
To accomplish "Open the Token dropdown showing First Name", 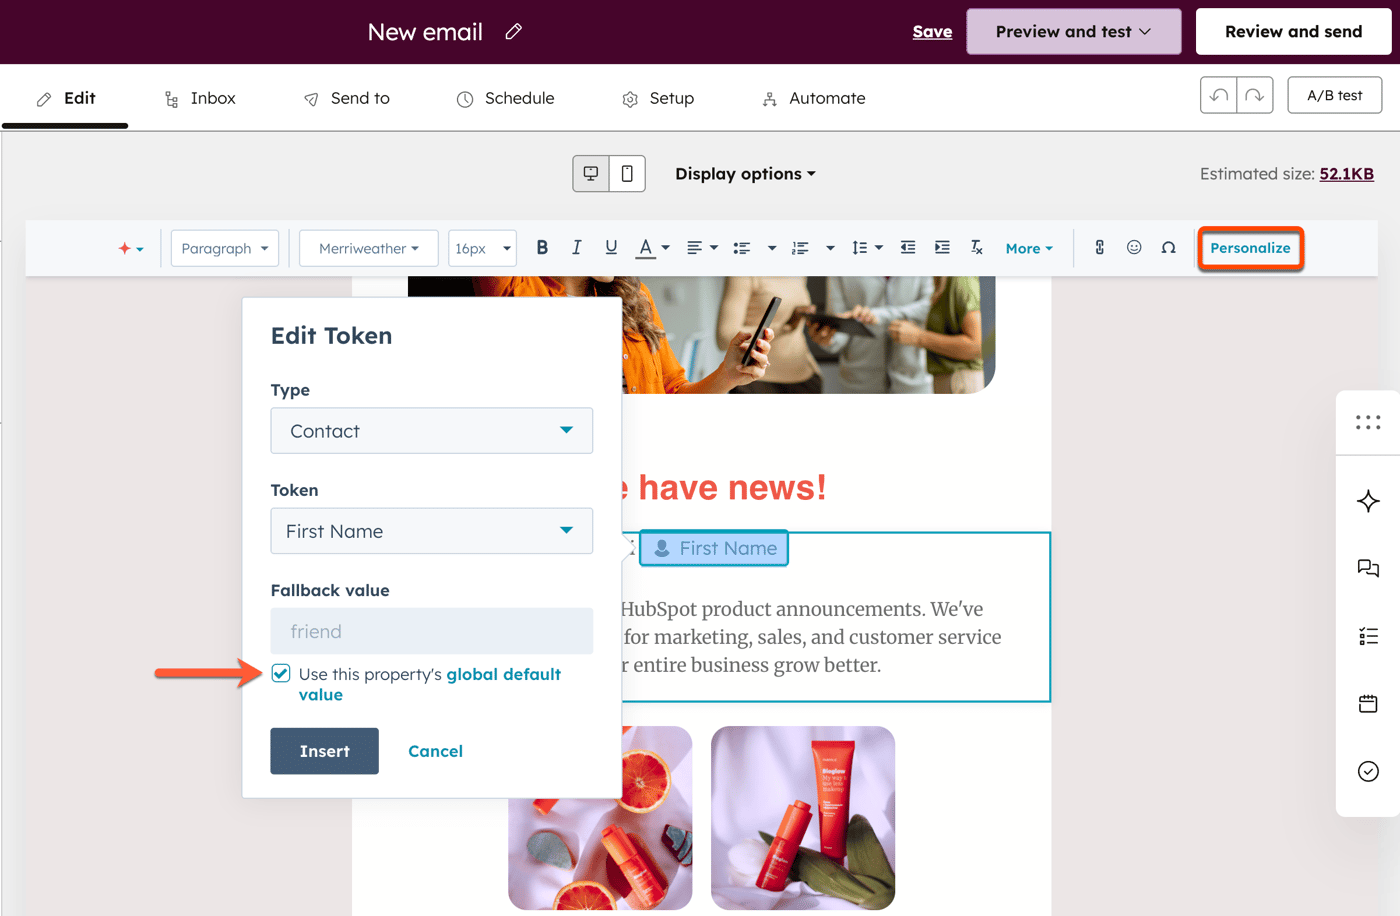I will (x=431, y=530).
